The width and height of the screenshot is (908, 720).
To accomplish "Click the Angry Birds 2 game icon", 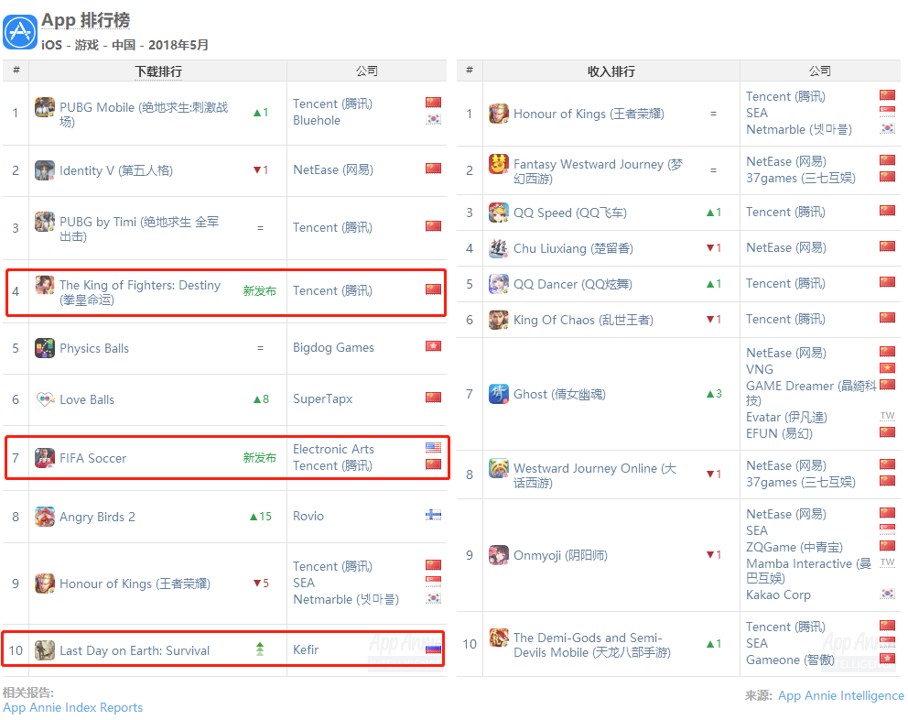I will click(x=45, y=517).
